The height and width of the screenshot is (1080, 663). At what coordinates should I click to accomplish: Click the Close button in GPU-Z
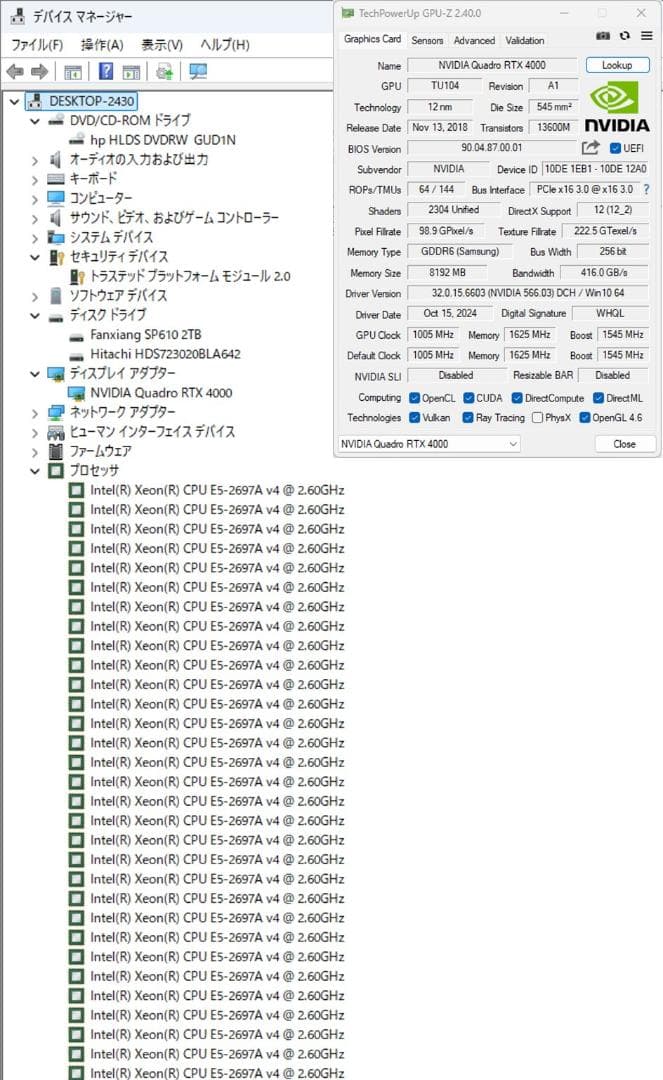click(624, 444)
